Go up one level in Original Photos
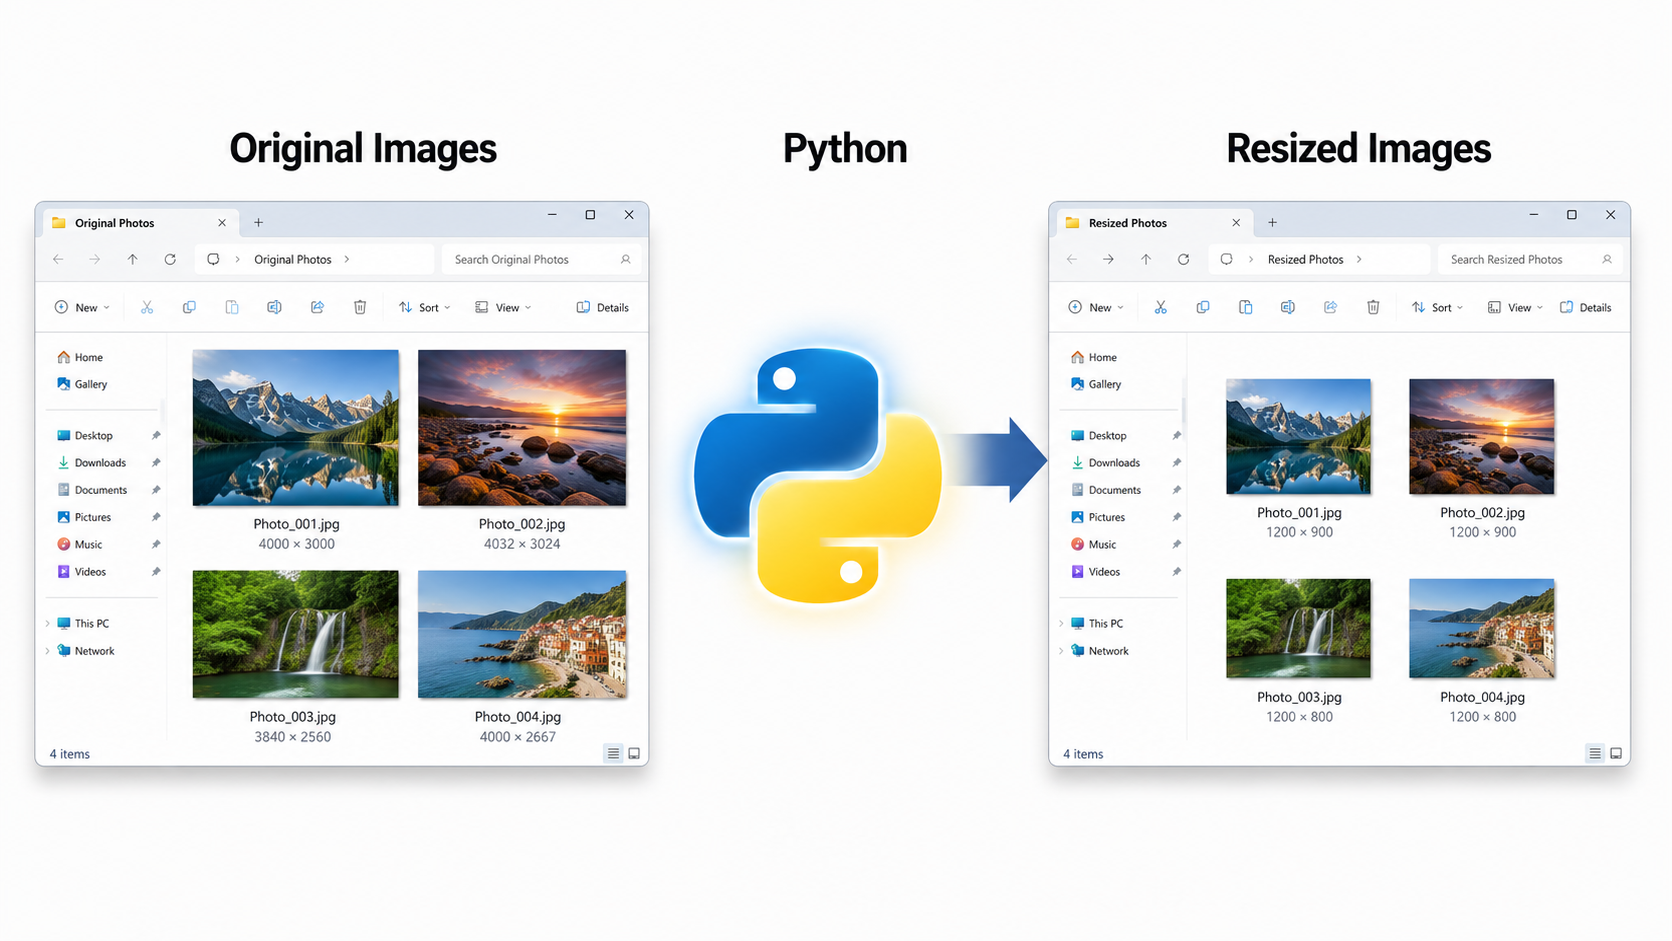 [x=132, y=259]
